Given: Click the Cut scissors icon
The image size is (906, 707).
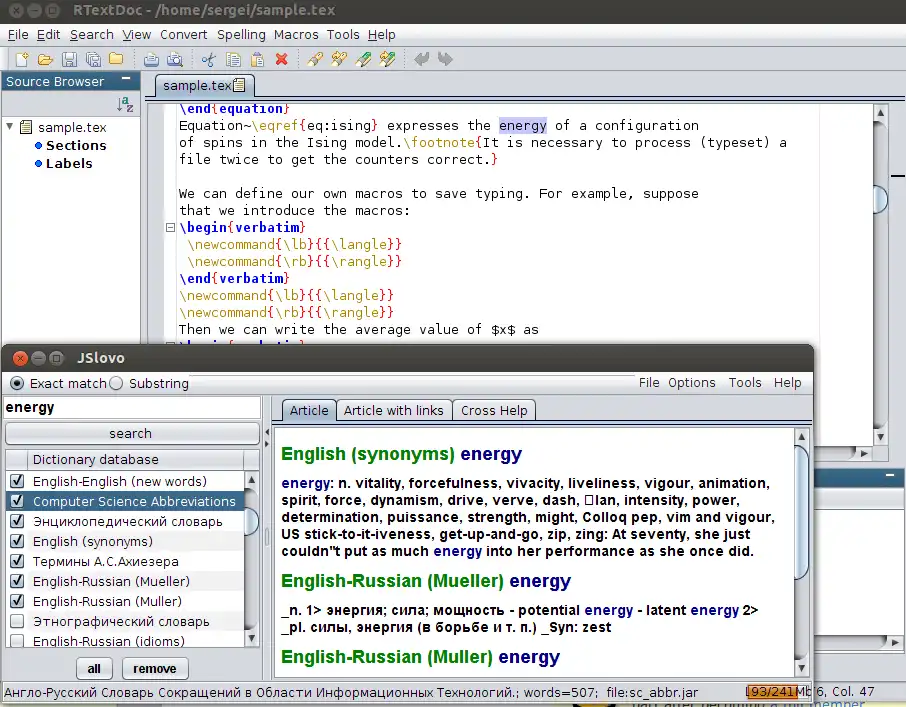Looking at the screenshot, I should [x=209, y=59].
